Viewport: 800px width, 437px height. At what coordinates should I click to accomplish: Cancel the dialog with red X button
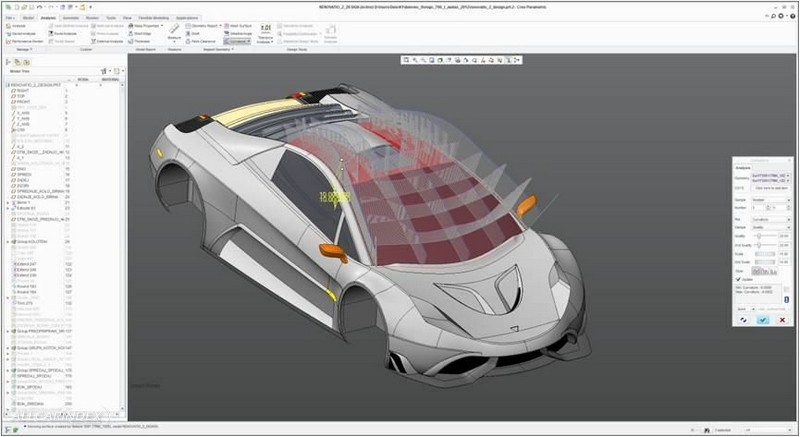click(x=782, y=320)
